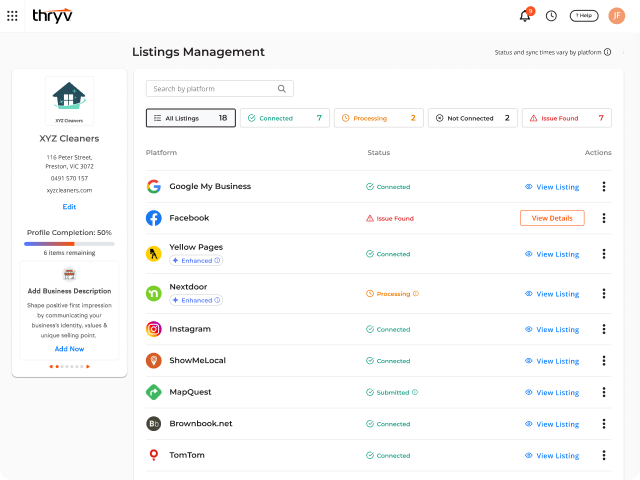This screenshot has height=480, width=640.
Task: Open more options for Instagram row
Action: tap(604, 329)
